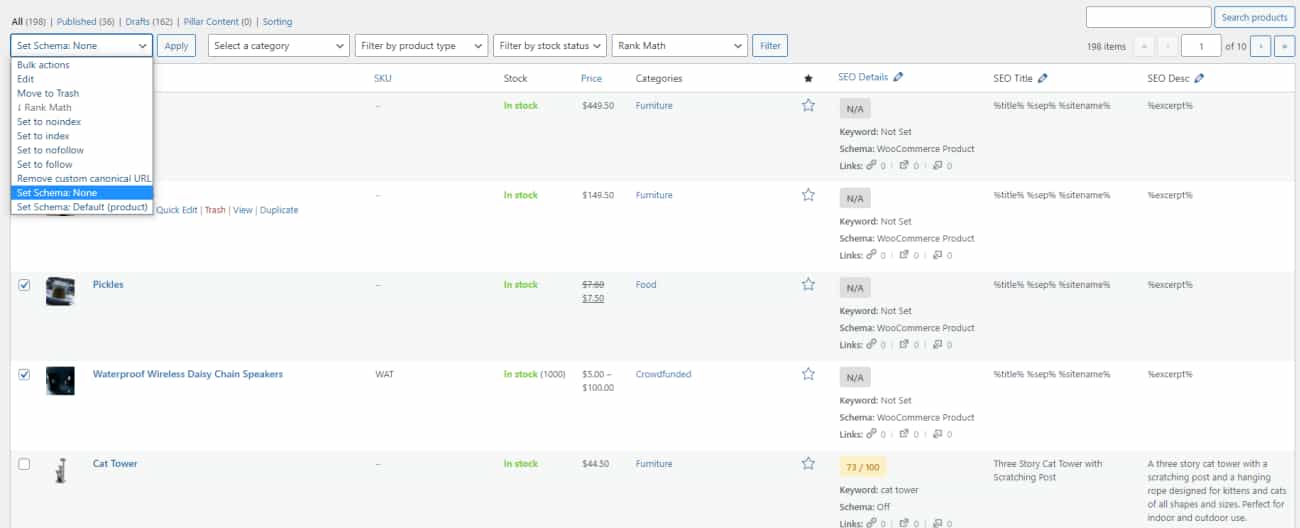Image resolution: width=1300 pixels, height=528 pixels.
Task: Toggle featured star on $149.50 product
Action: point(808,195)
